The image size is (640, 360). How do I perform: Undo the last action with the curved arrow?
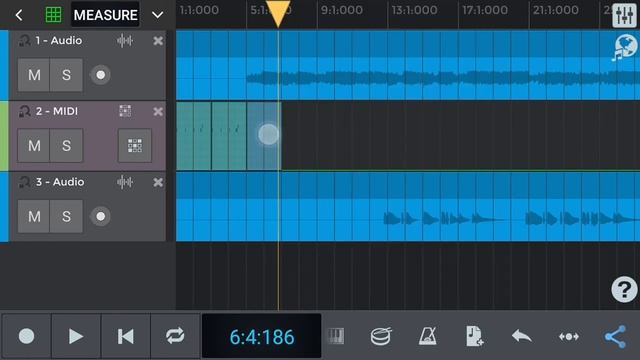coord(522,336)
